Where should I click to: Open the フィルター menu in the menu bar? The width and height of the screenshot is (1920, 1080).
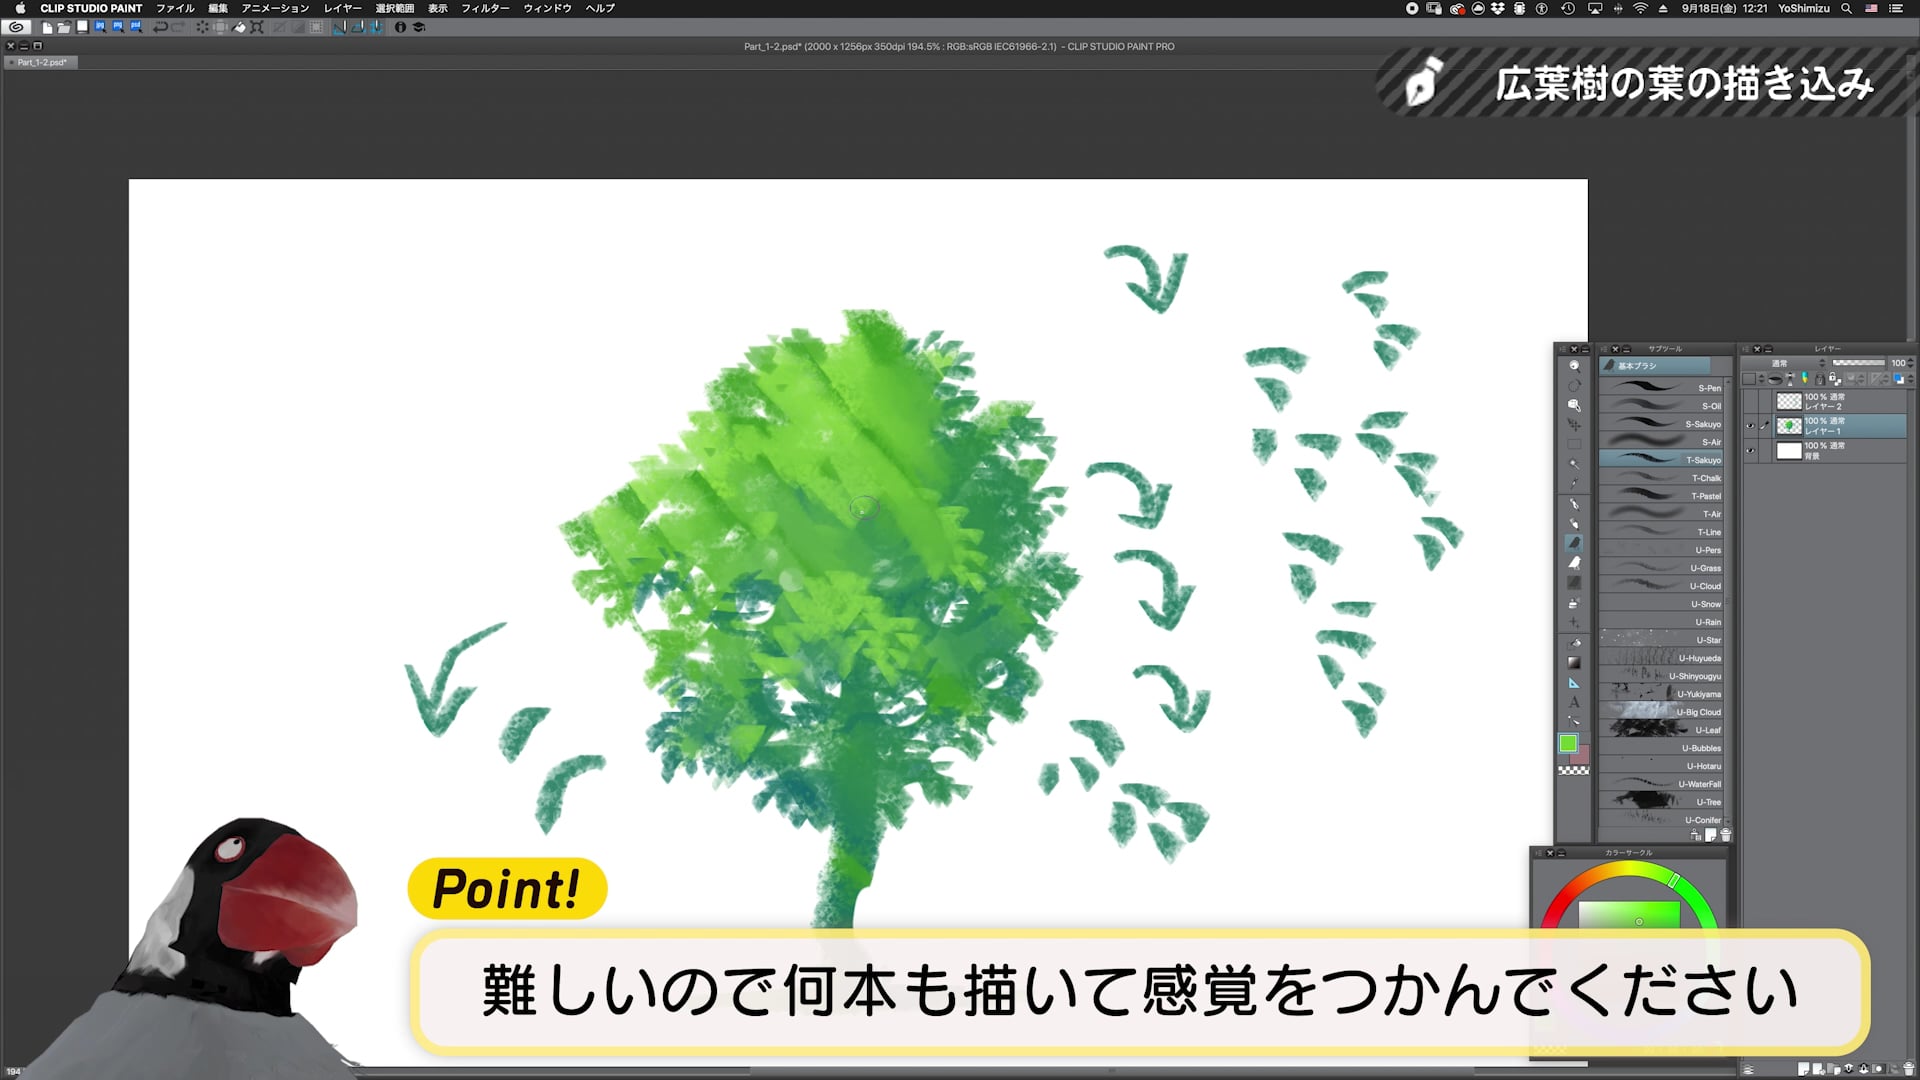(487, 8)
